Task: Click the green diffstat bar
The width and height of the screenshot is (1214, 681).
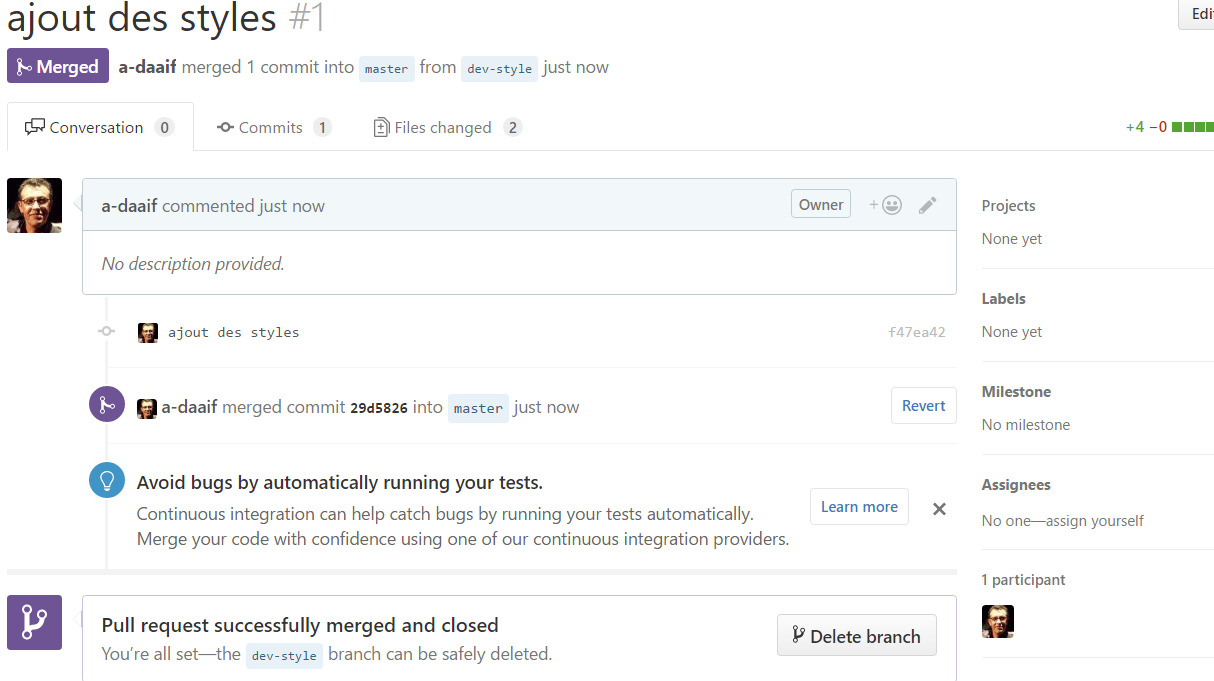Action: coord(1192,127)
